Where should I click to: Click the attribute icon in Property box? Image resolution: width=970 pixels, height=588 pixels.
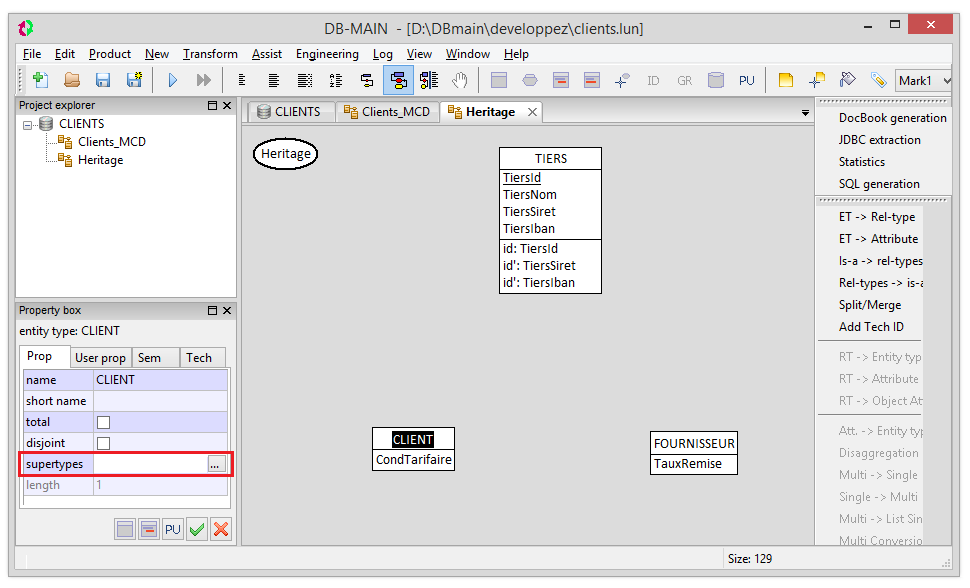coord(149,529)
